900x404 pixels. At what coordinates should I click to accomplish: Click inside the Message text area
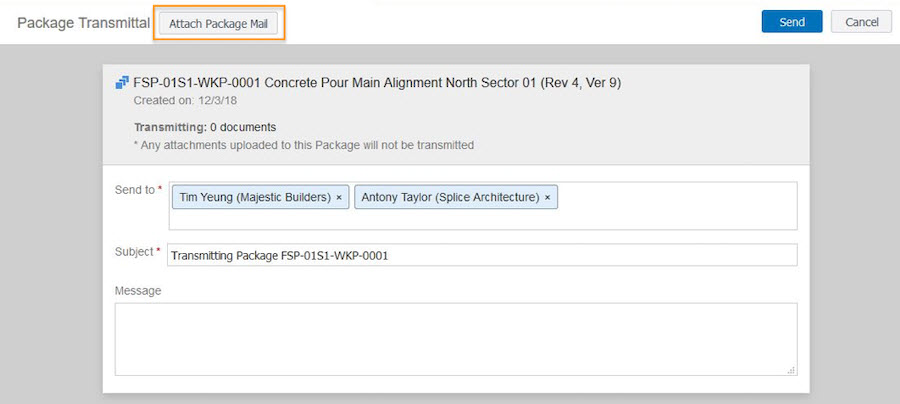(456, 339)
